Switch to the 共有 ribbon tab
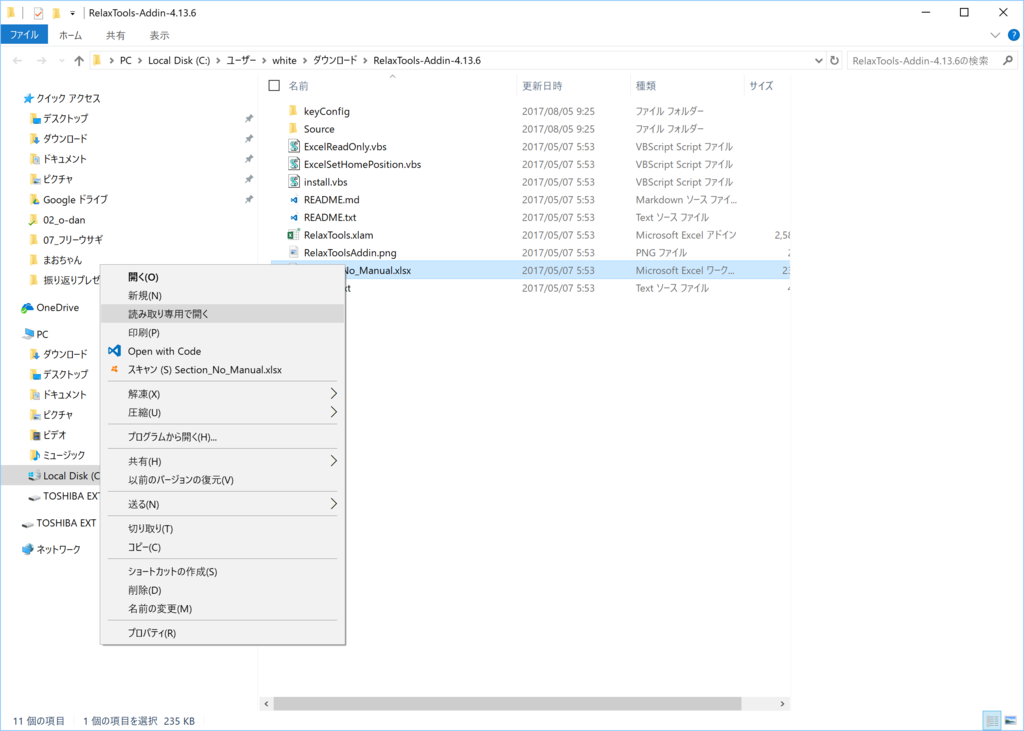1024x731 pixels. point(116,35)
